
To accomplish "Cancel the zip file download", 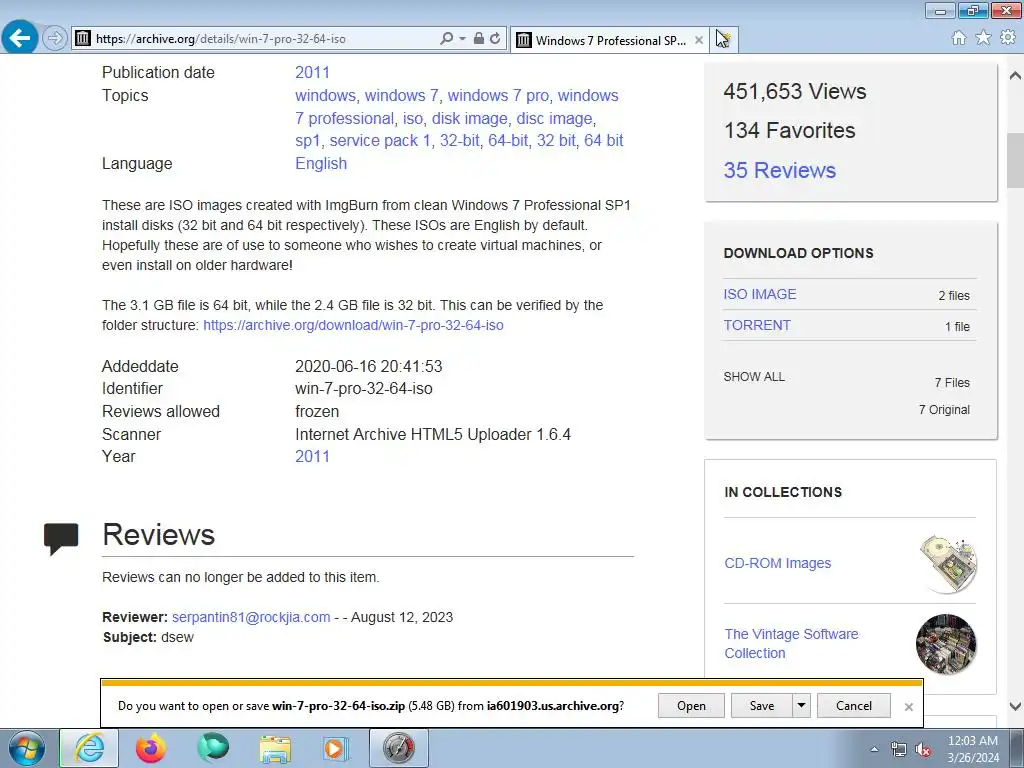I will click(854, 706).
